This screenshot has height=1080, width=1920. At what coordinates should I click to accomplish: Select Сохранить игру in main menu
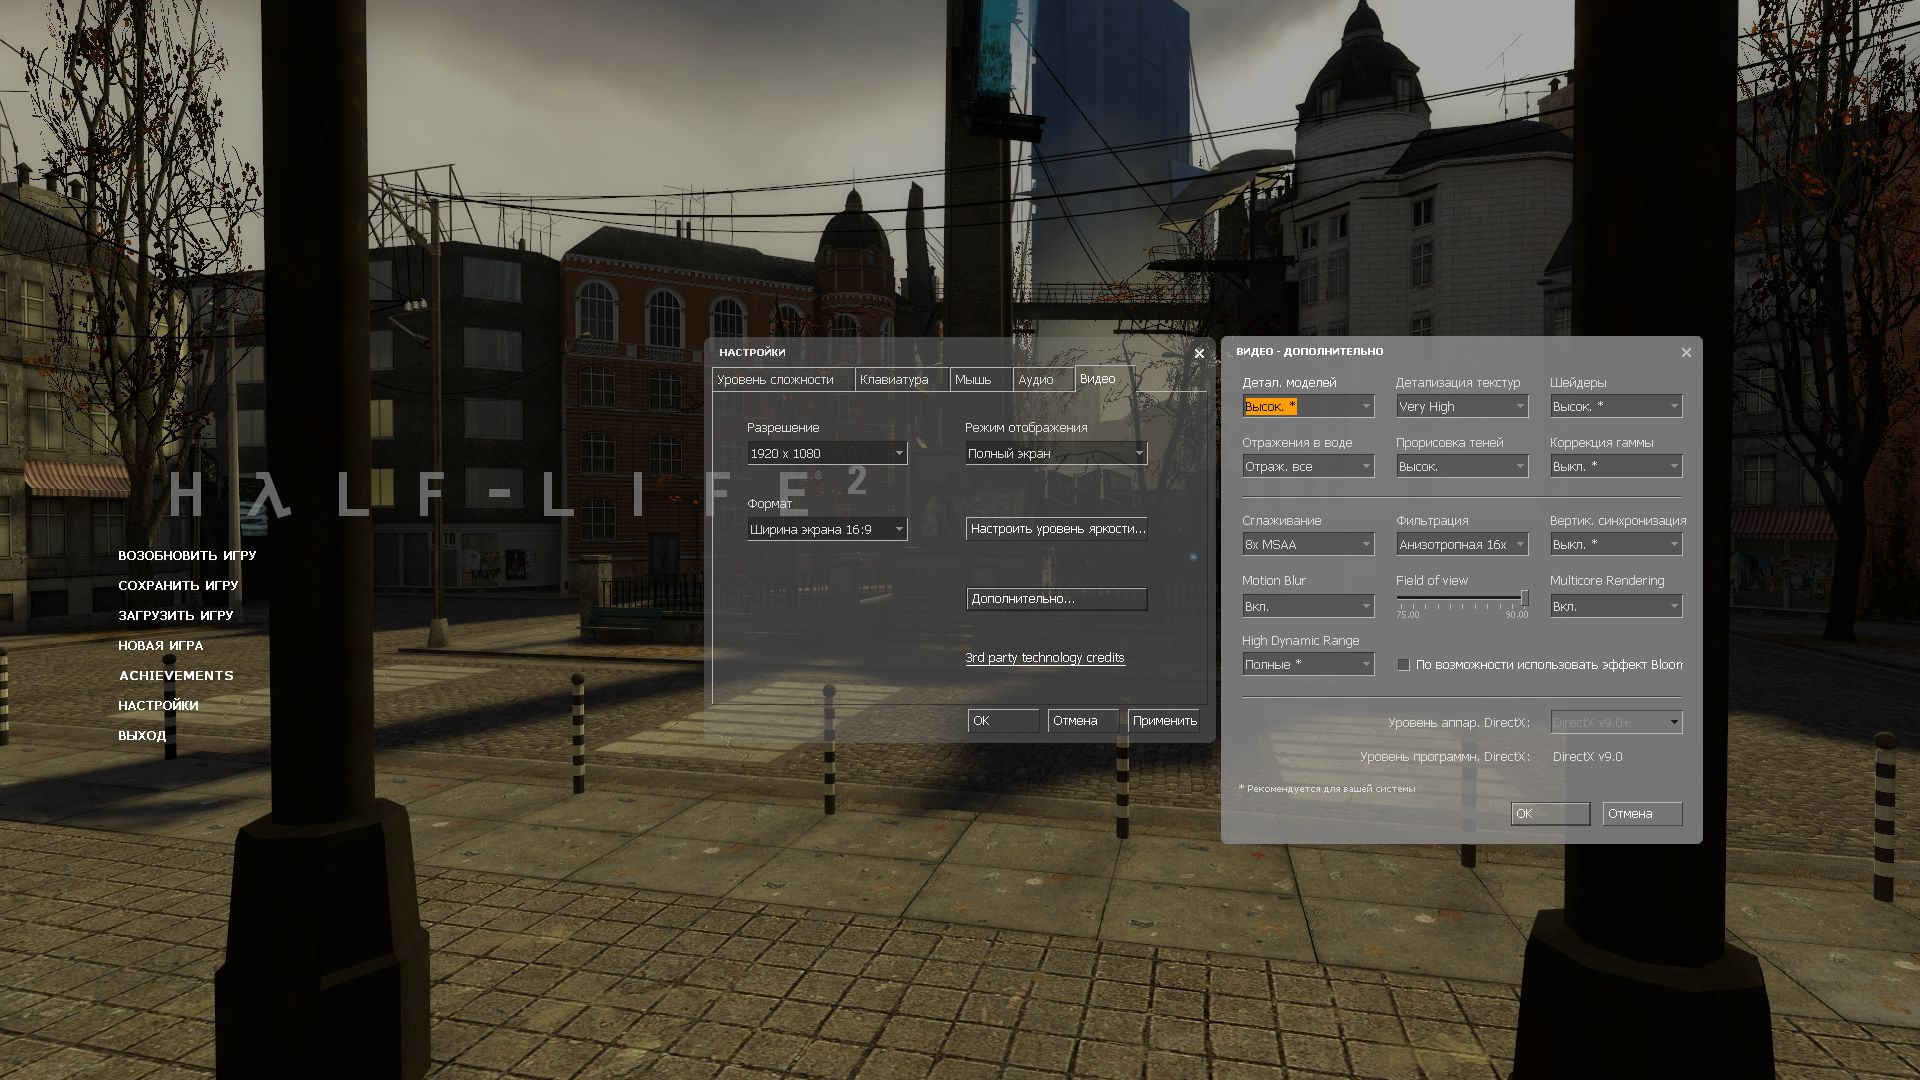click(x=178, y=586)
